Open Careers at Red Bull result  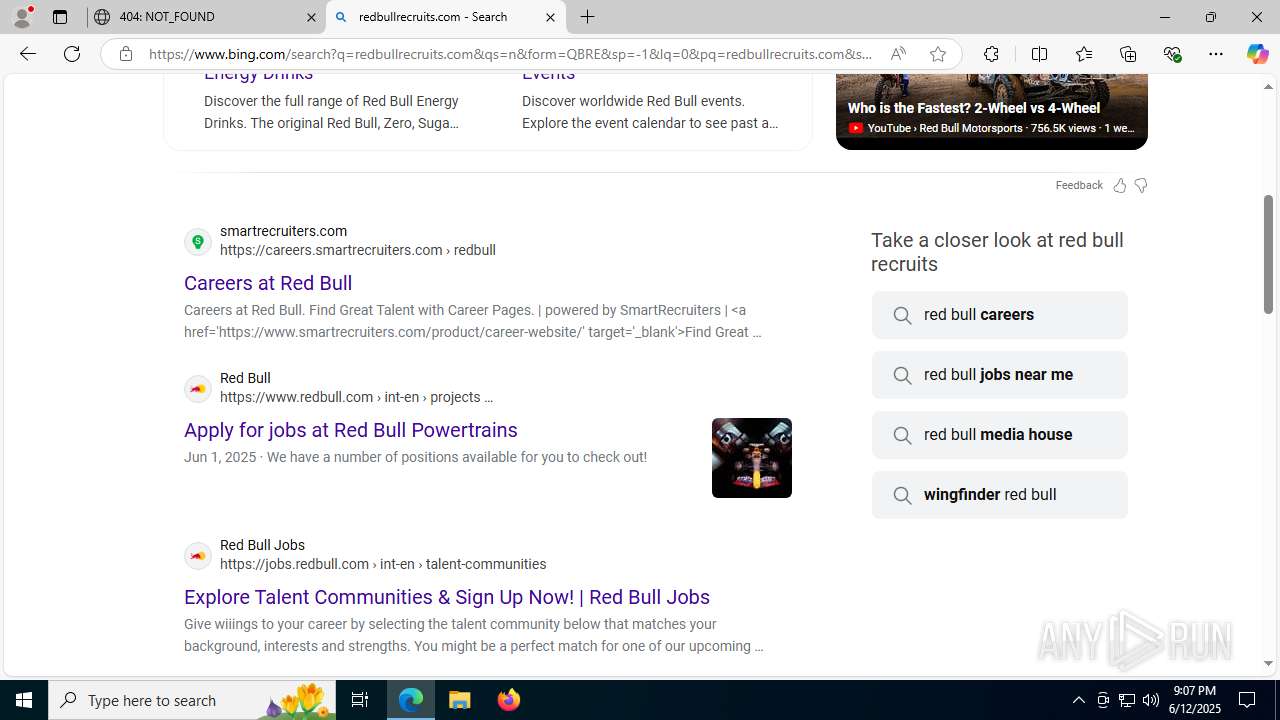(268, 283)
